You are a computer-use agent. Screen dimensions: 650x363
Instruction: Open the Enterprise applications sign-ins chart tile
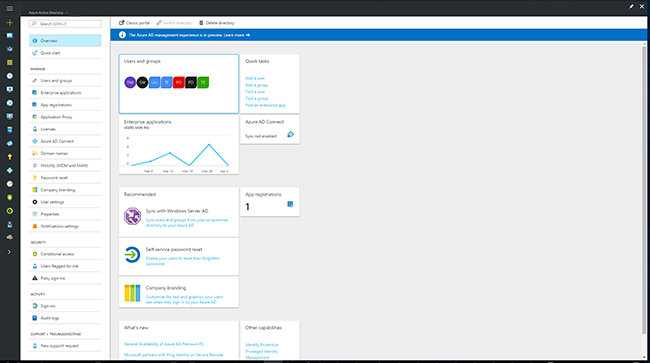coord(179,145)
